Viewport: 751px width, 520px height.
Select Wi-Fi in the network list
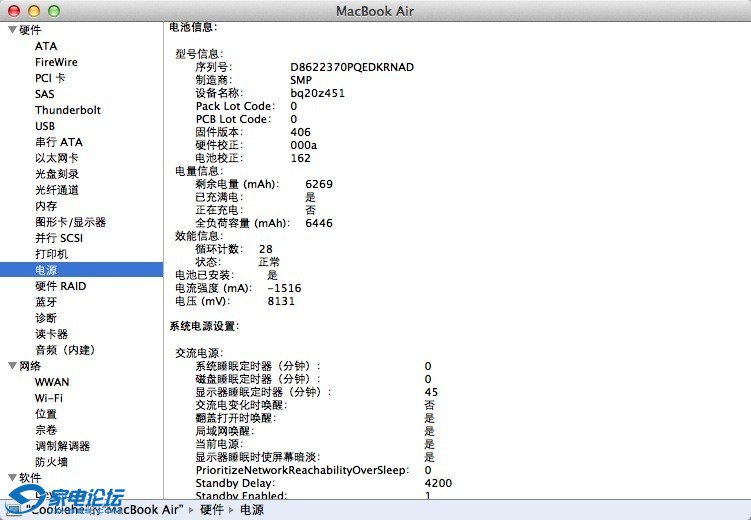click(x=48, y=398)
